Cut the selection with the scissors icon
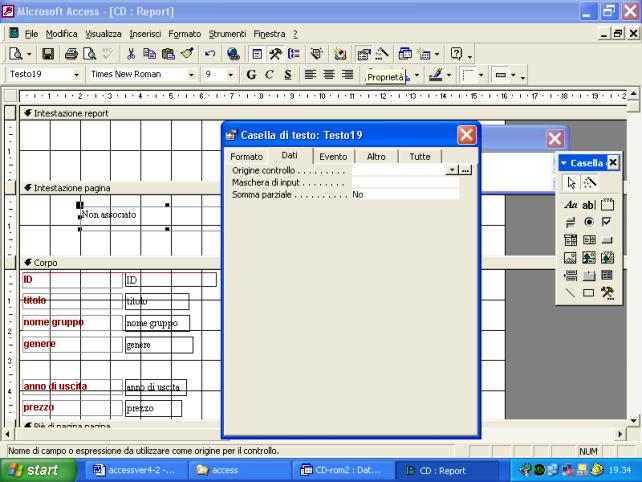 [131, 54]
